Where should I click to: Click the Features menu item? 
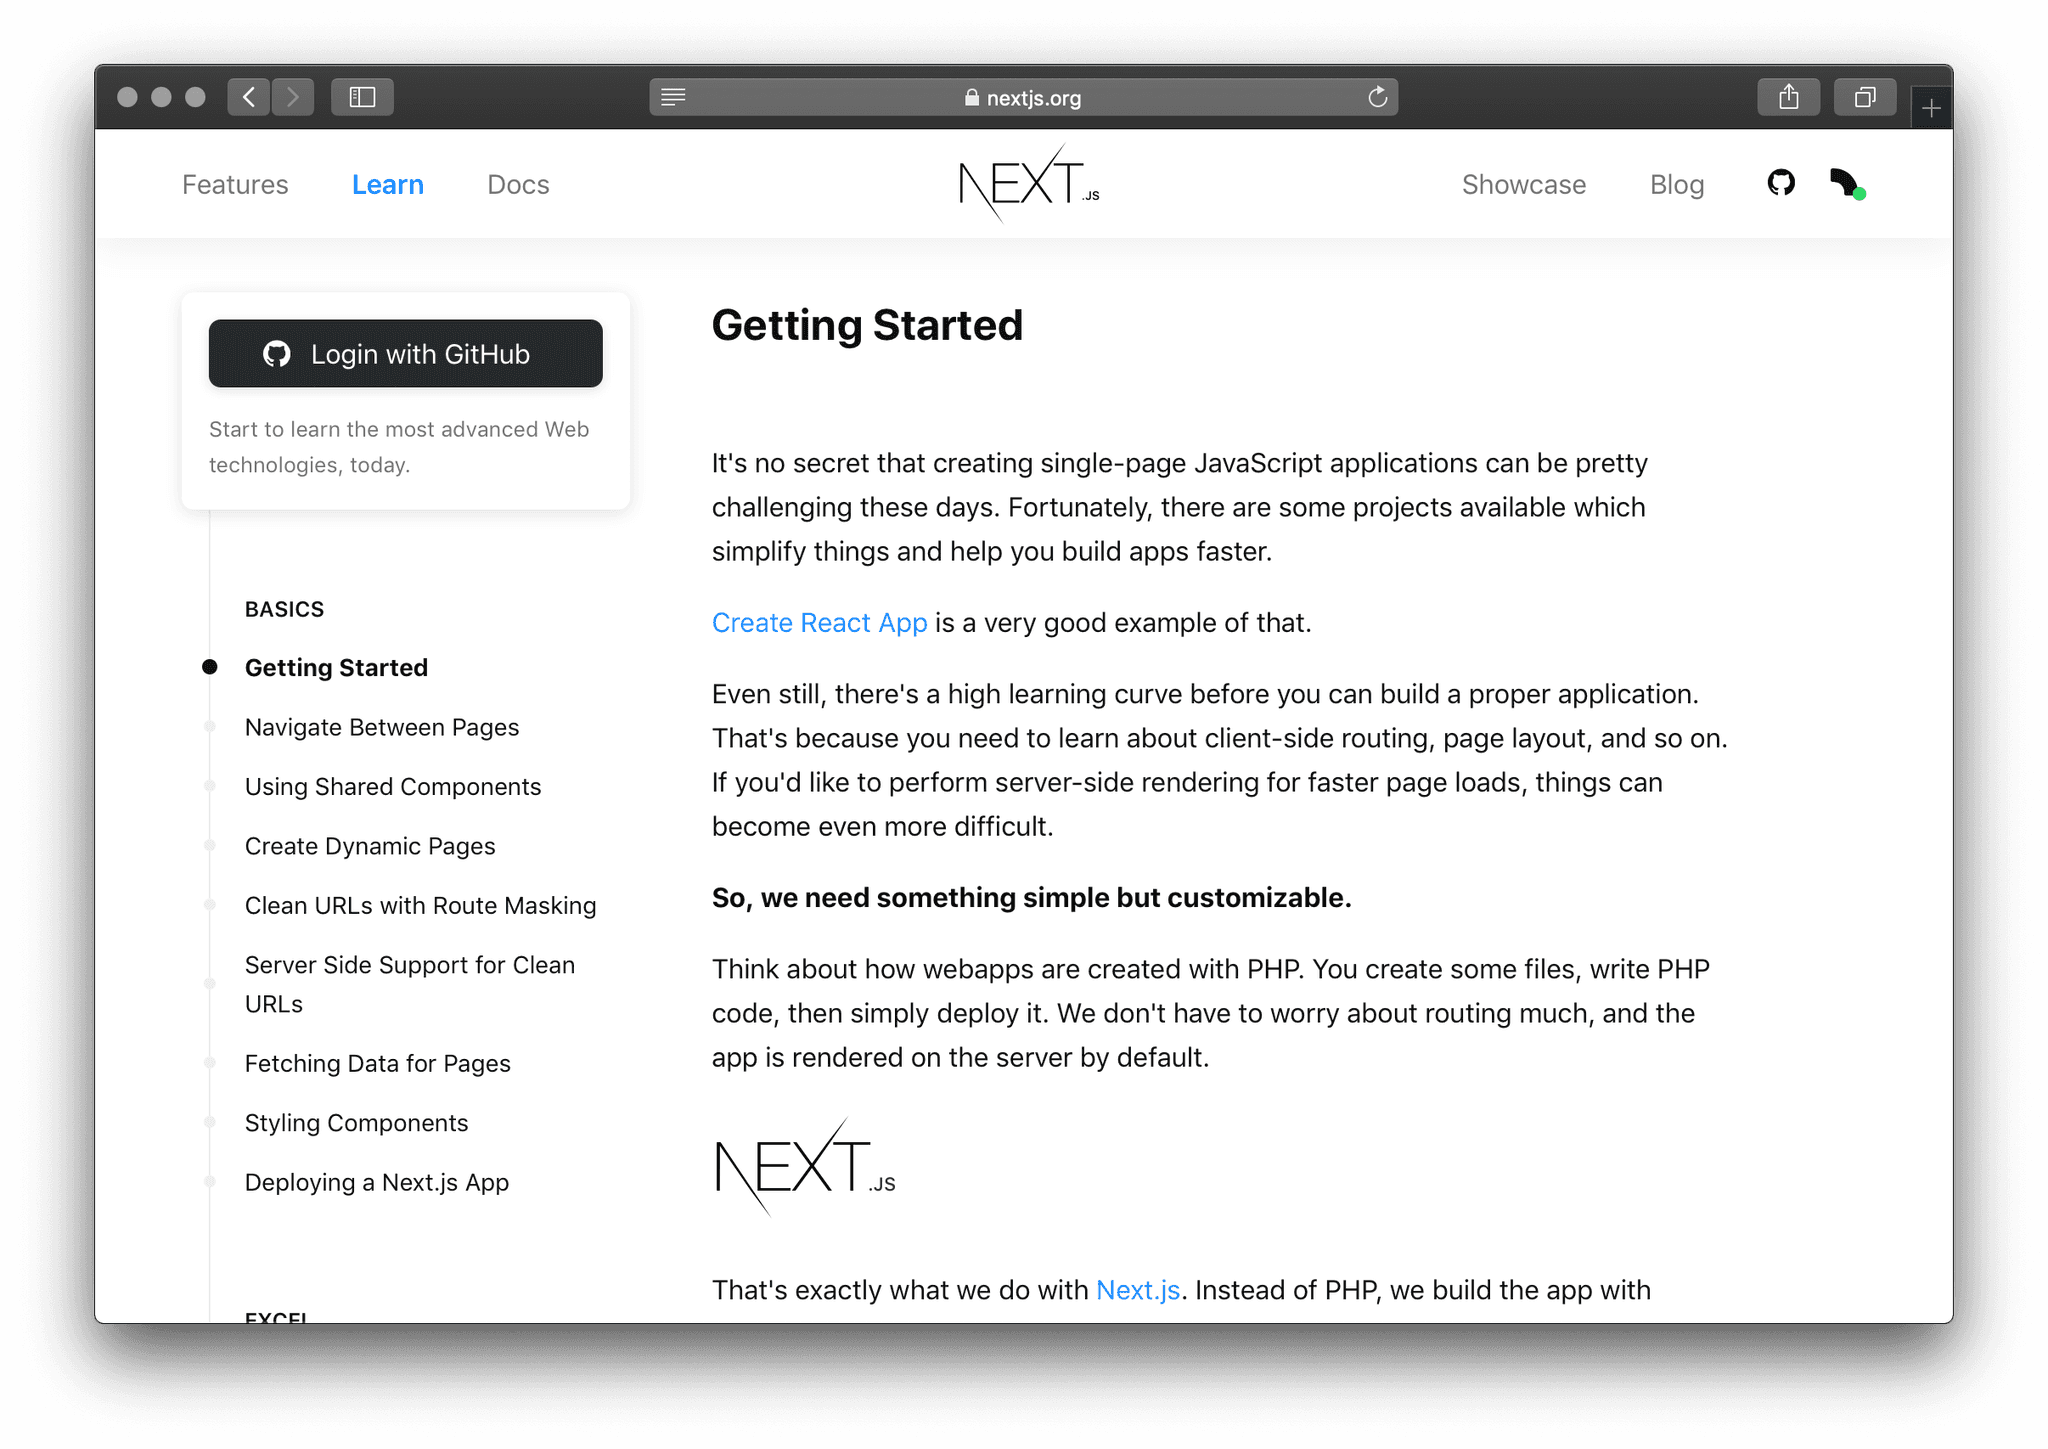point(235,183)
